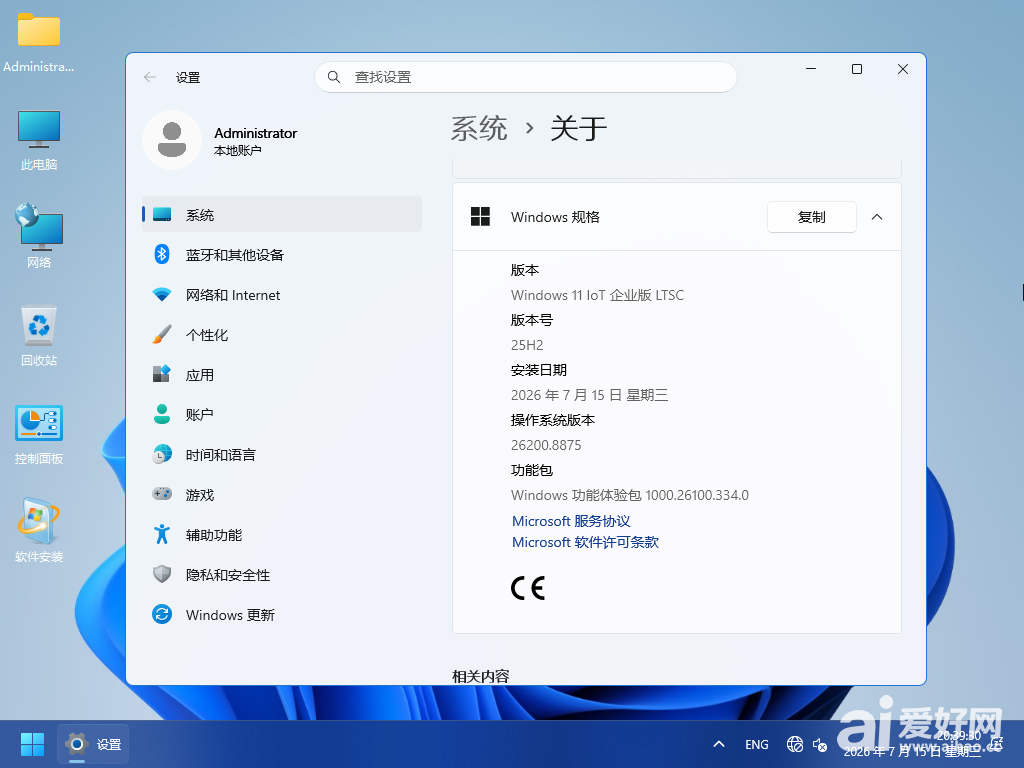This screenshot has width=1024, height=768.
Task: Click the 25H2 version number value
Action: 527,345
